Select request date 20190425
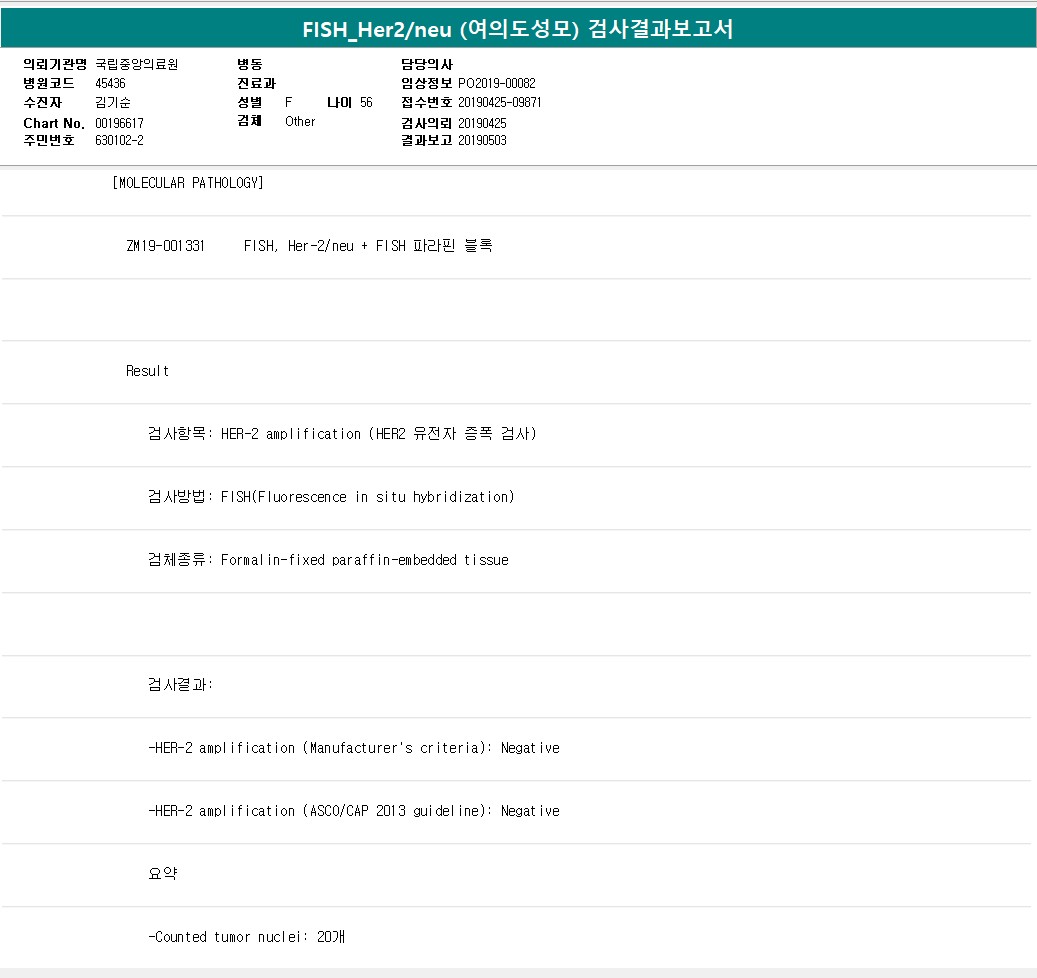1037x978 pixels. 482,123
